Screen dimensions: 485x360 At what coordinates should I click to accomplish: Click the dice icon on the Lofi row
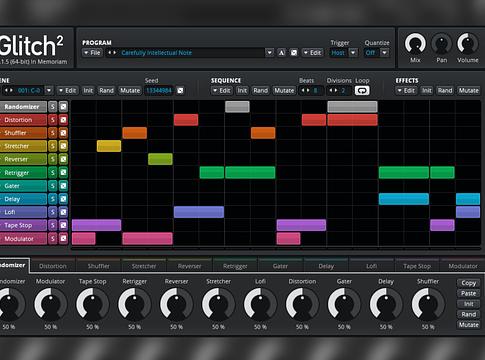(x=63, y=212)
